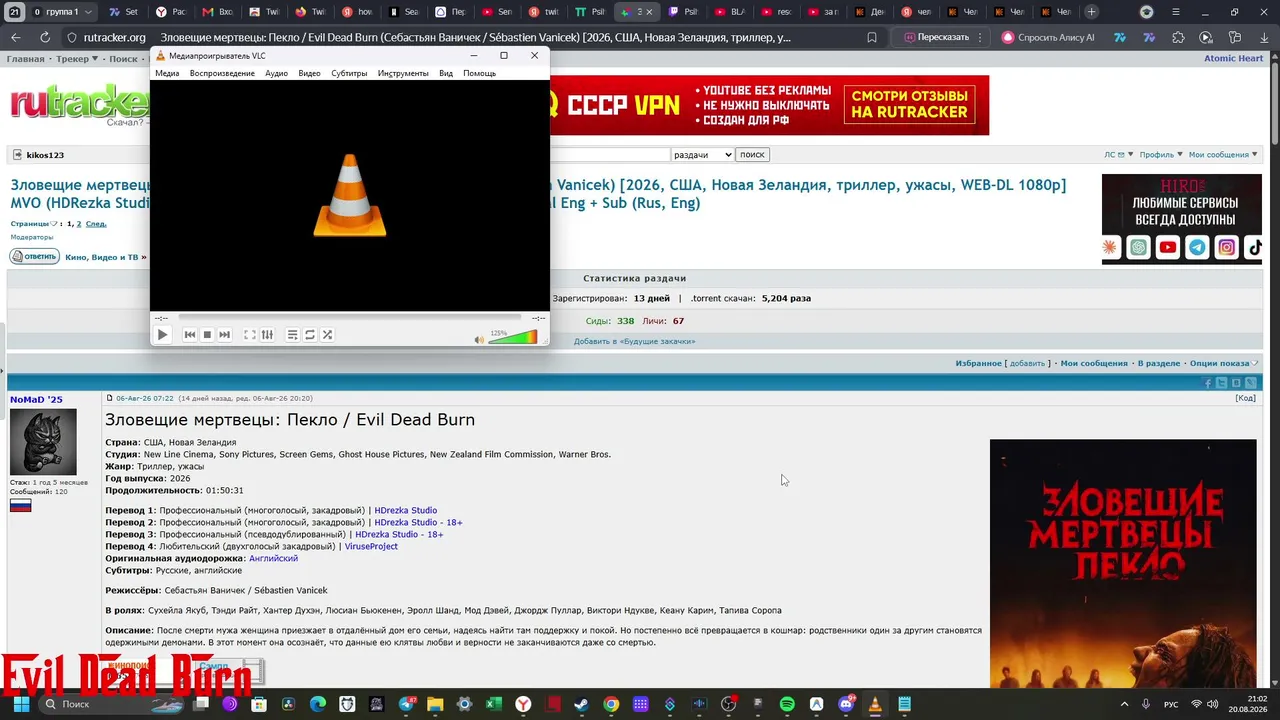Click the movie poster image
The width and height of the screenshot is (1280, 720).
pos(1123,563)
